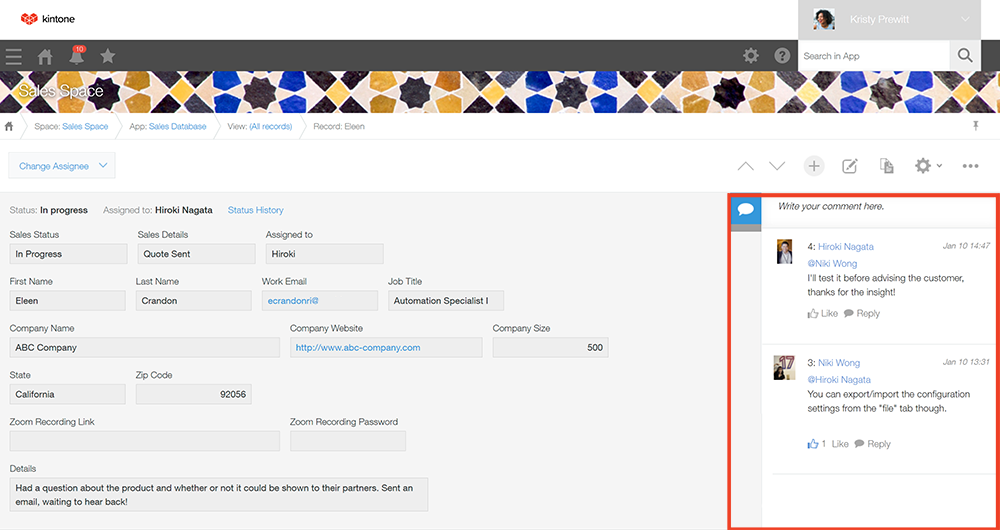Toggle the comments panel speech bubble
The height and width of the screenshot is (530, 1000).
click(746, 210)
